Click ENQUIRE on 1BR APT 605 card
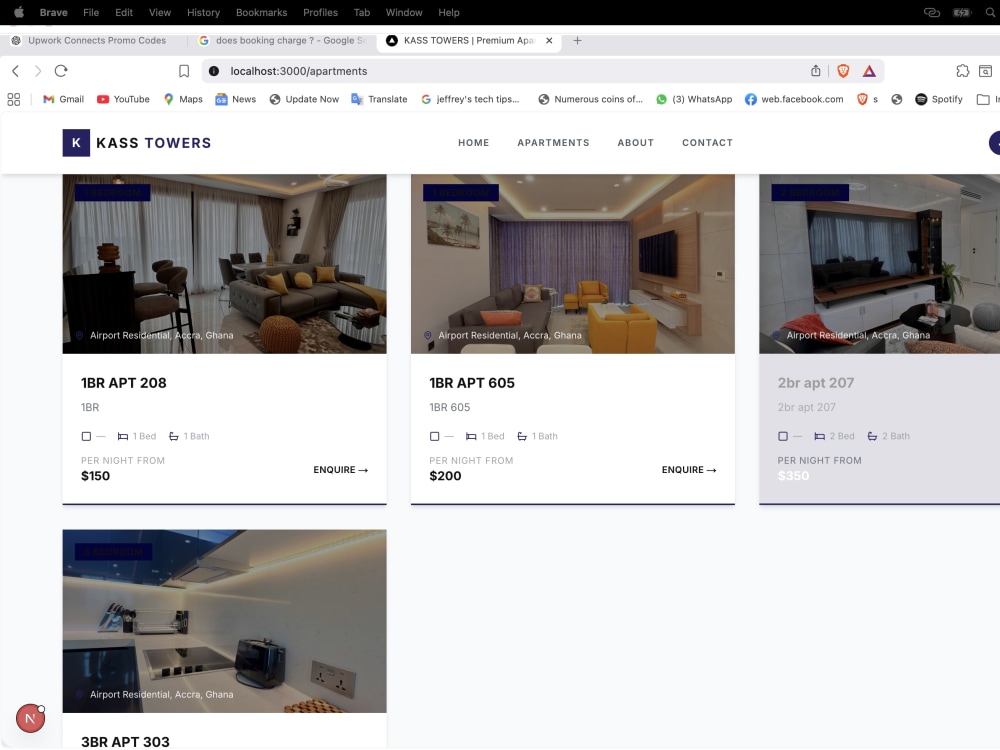Screen dimensions: 1000x750 point(689,469)
